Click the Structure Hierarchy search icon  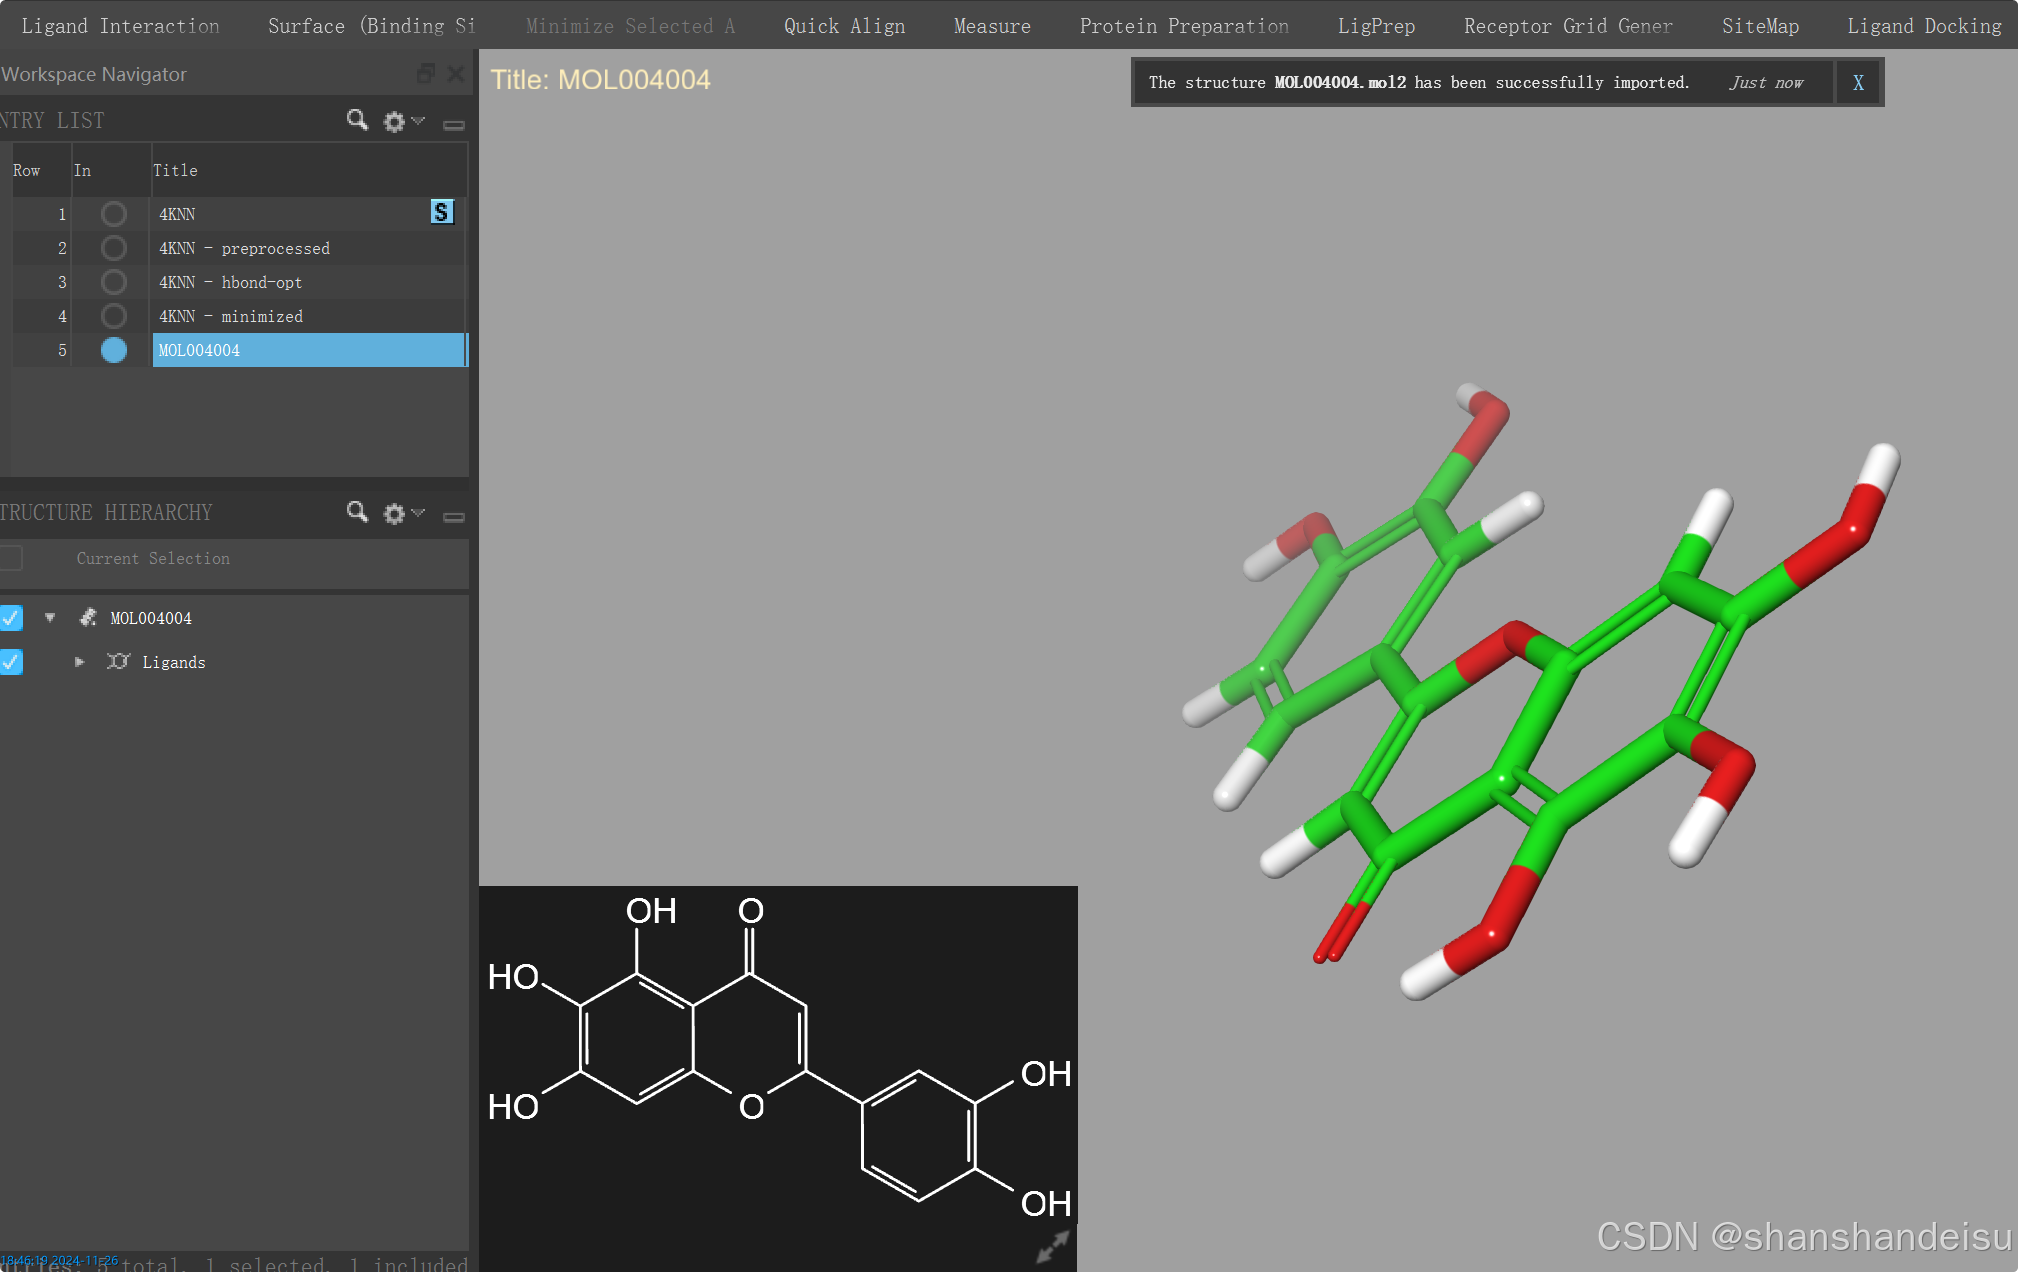coord(356,512)
